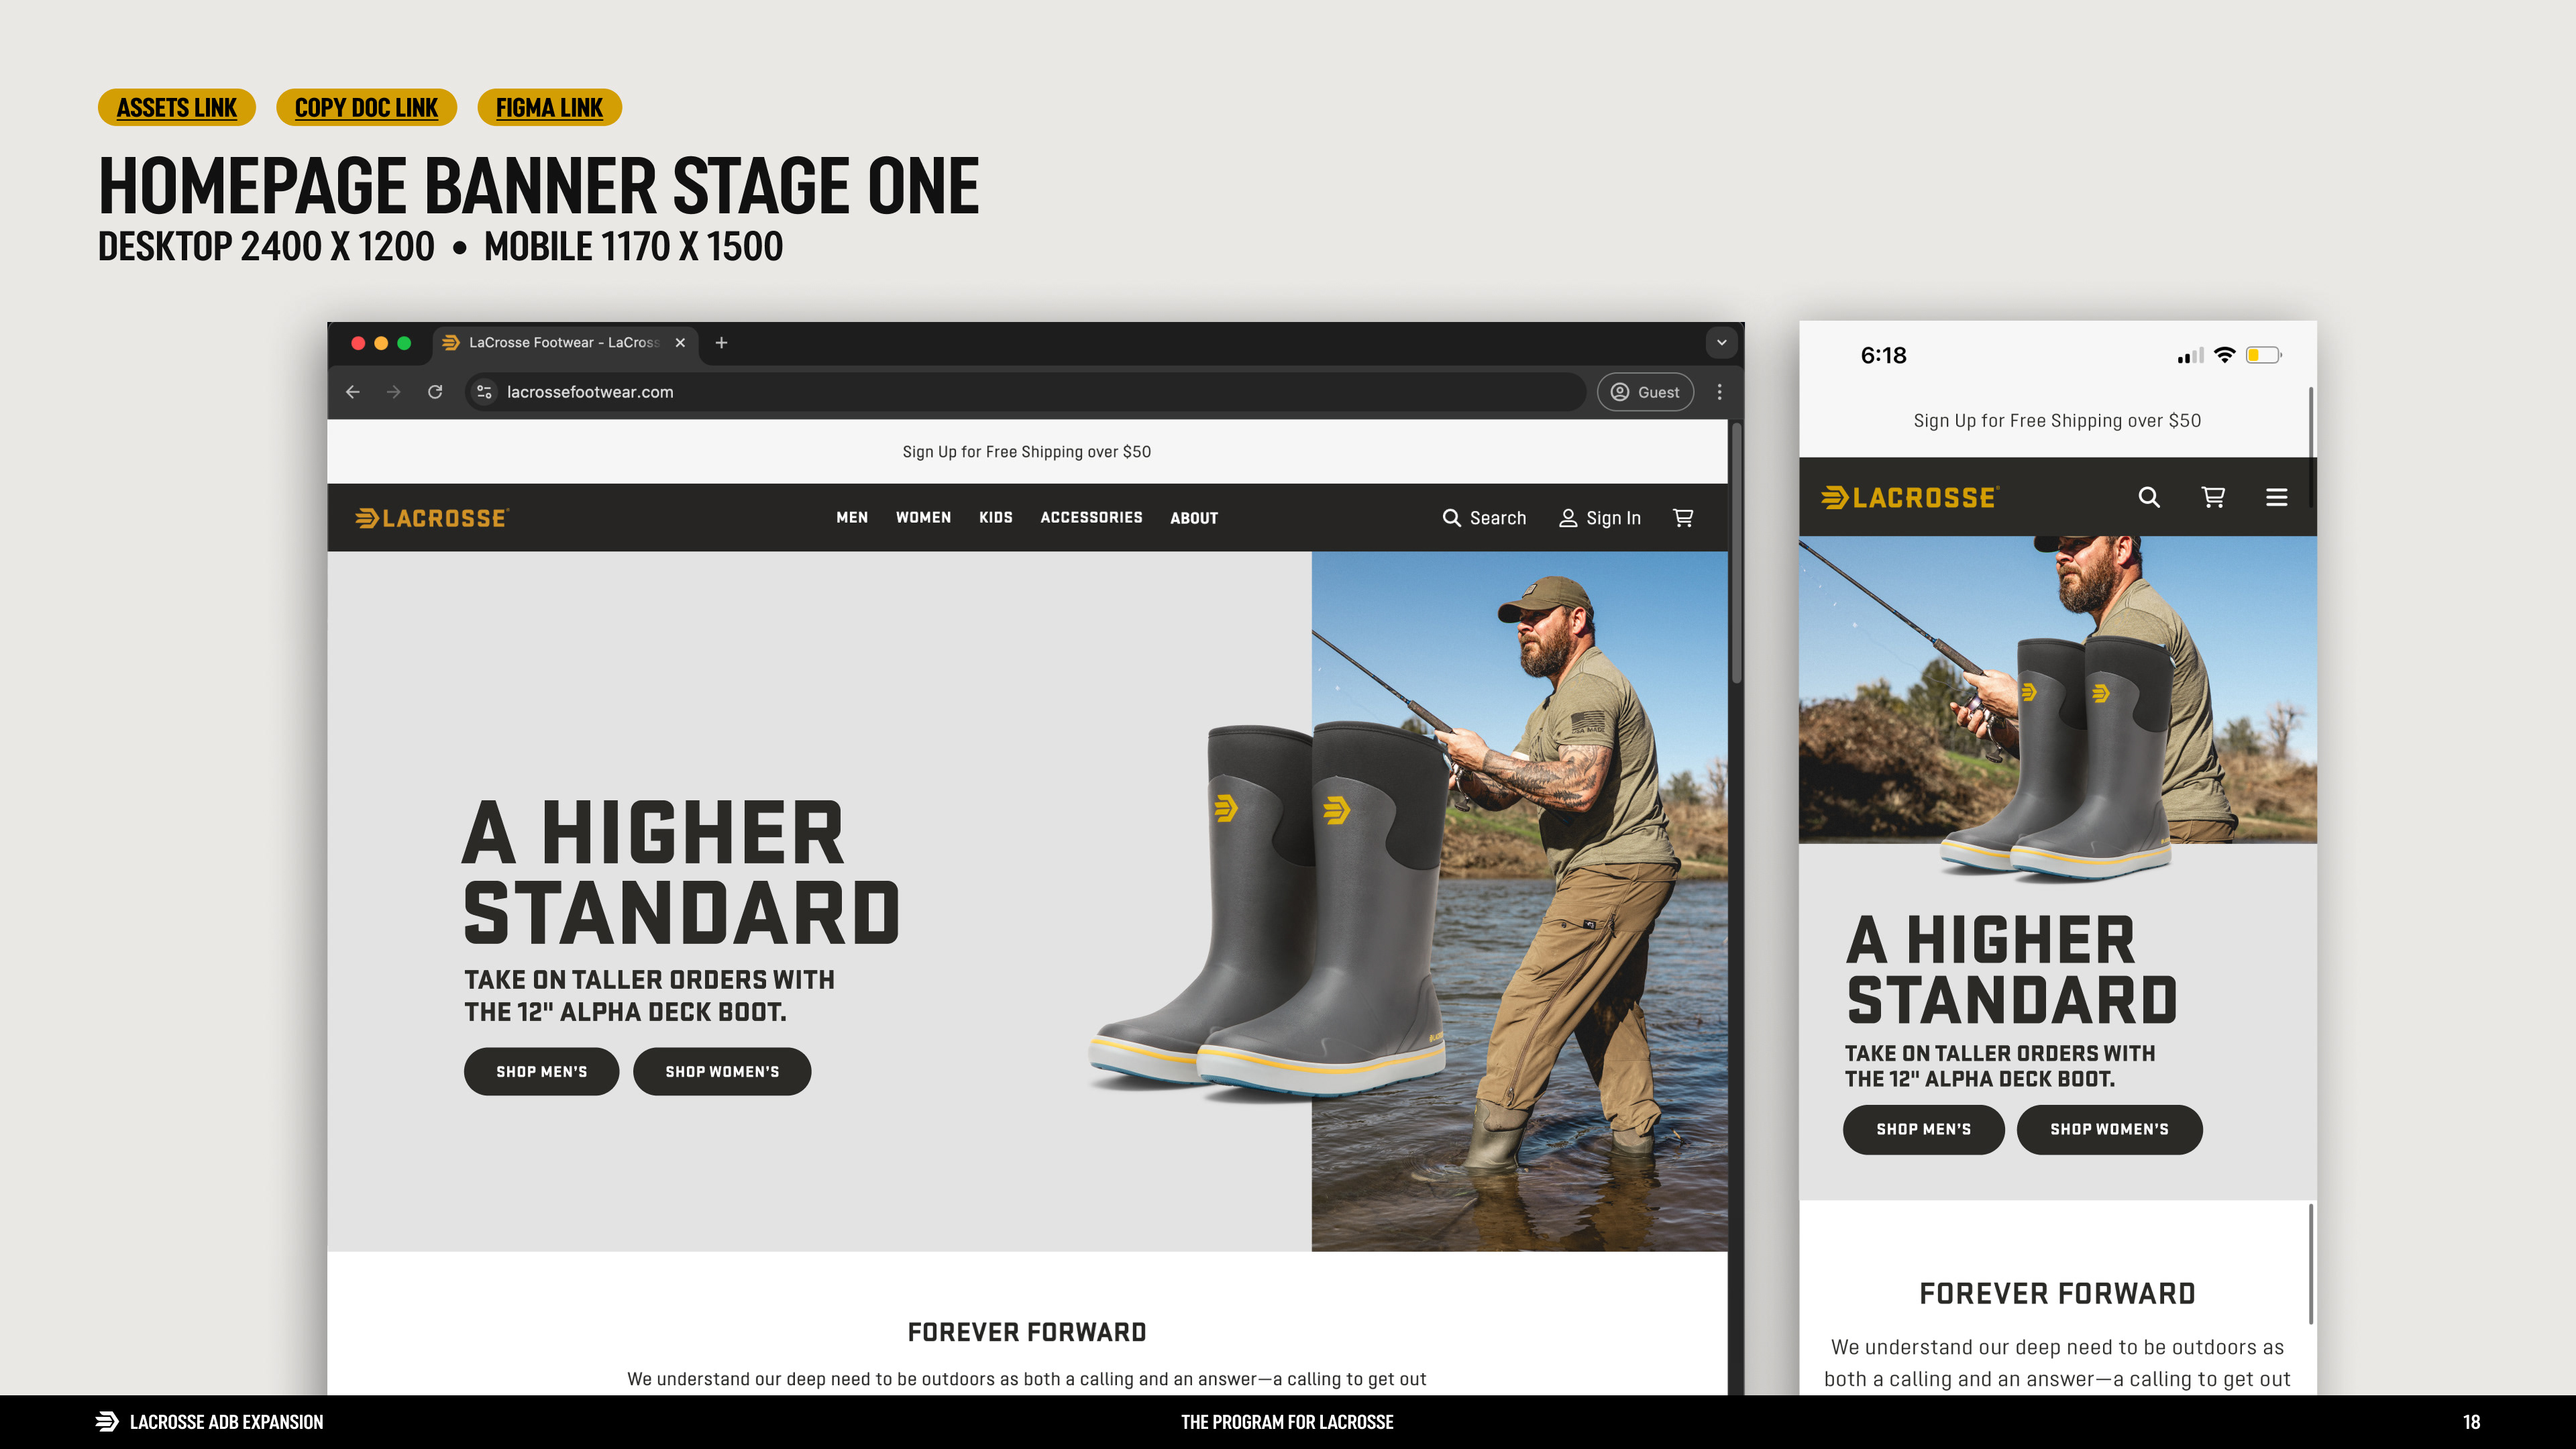Screen dimensions: 2576x1449
Task: Open the ACCESSORIES navigation menu
Action: tap(1091, 517)
